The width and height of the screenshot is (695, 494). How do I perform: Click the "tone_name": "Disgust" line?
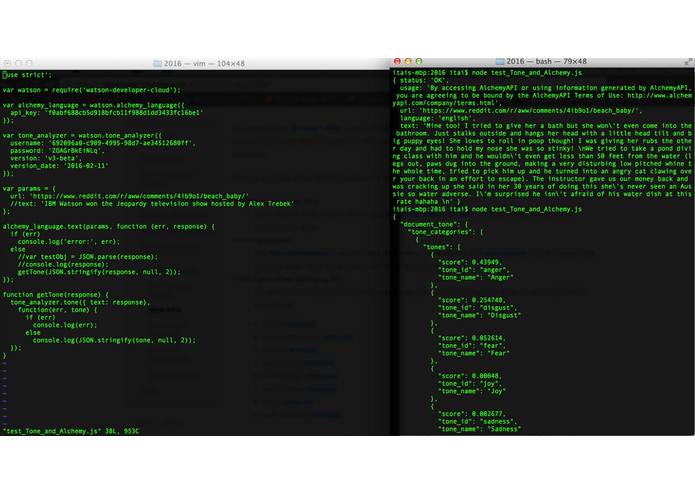click(480, 315)
